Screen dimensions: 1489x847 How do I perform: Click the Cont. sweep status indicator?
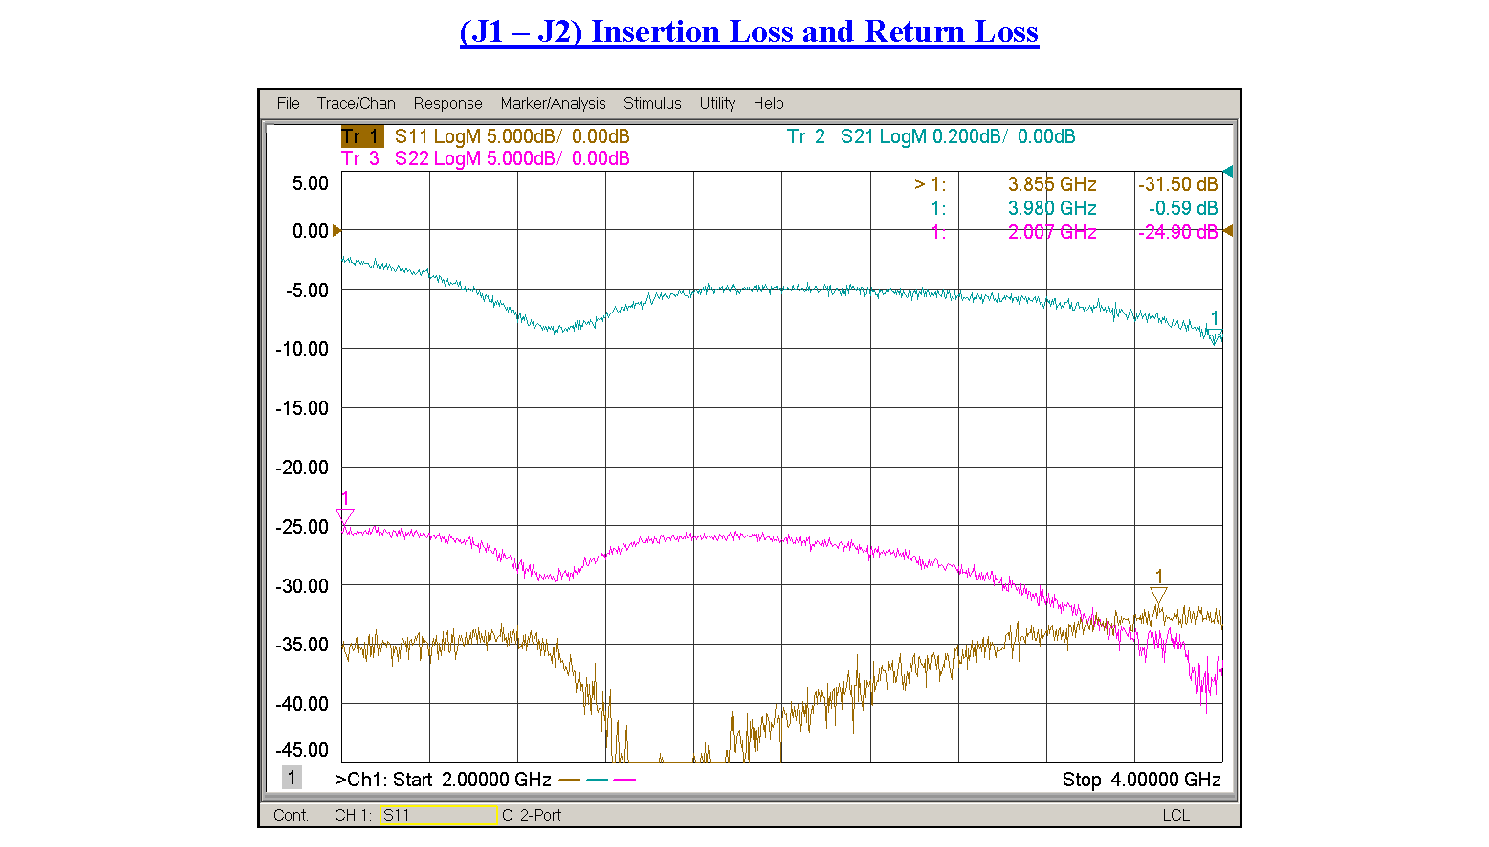[291, 815]
